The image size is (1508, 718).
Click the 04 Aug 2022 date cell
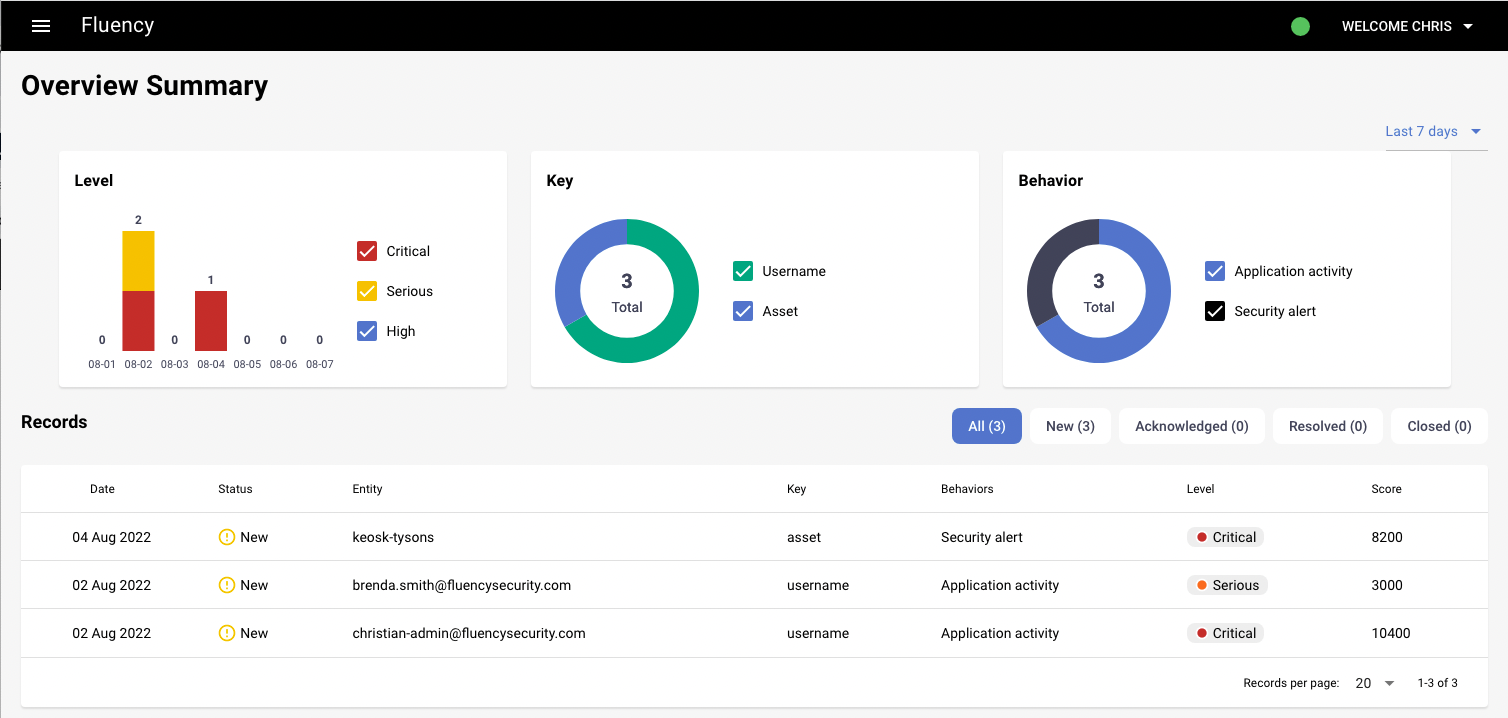tap(111, 537)
